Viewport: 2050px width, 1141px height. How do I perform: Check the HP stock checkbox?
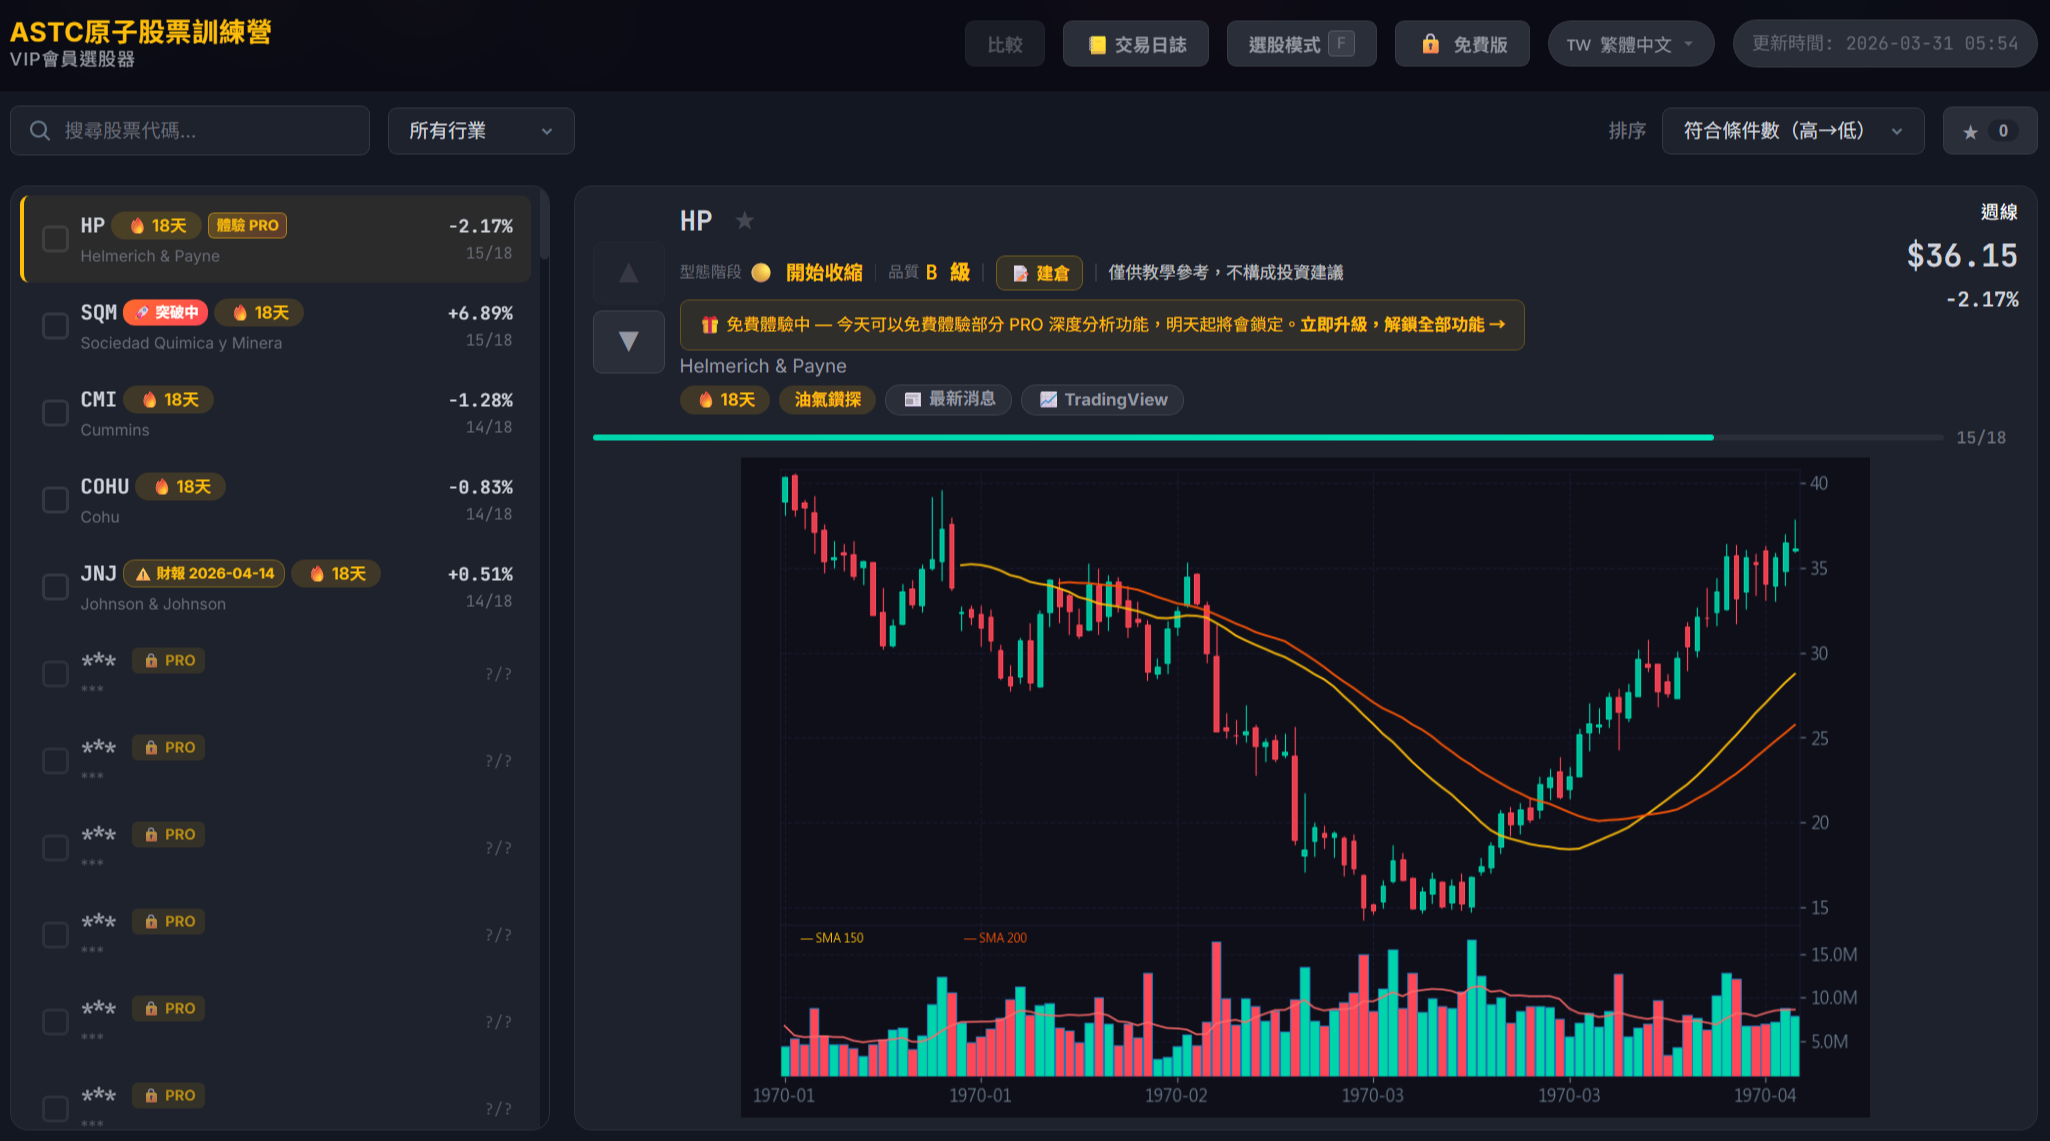tap(55, 239)
